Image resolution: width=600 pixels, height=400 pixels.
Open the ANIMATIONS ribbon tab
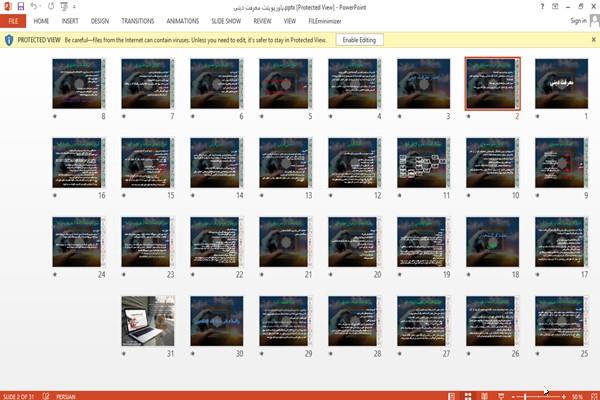(183, 21)
